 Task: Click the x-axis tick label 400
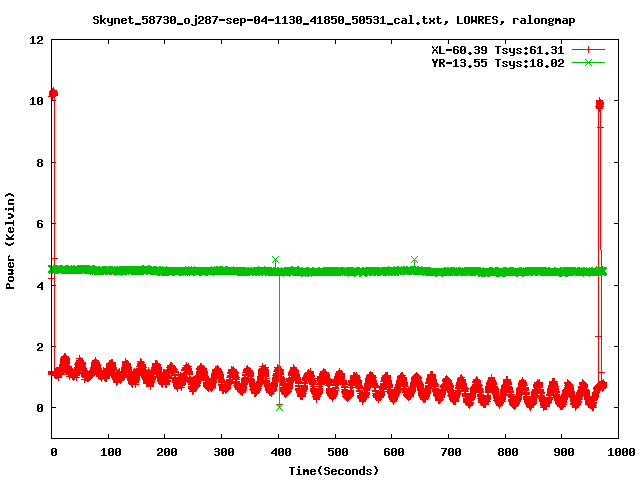(281, 452)
